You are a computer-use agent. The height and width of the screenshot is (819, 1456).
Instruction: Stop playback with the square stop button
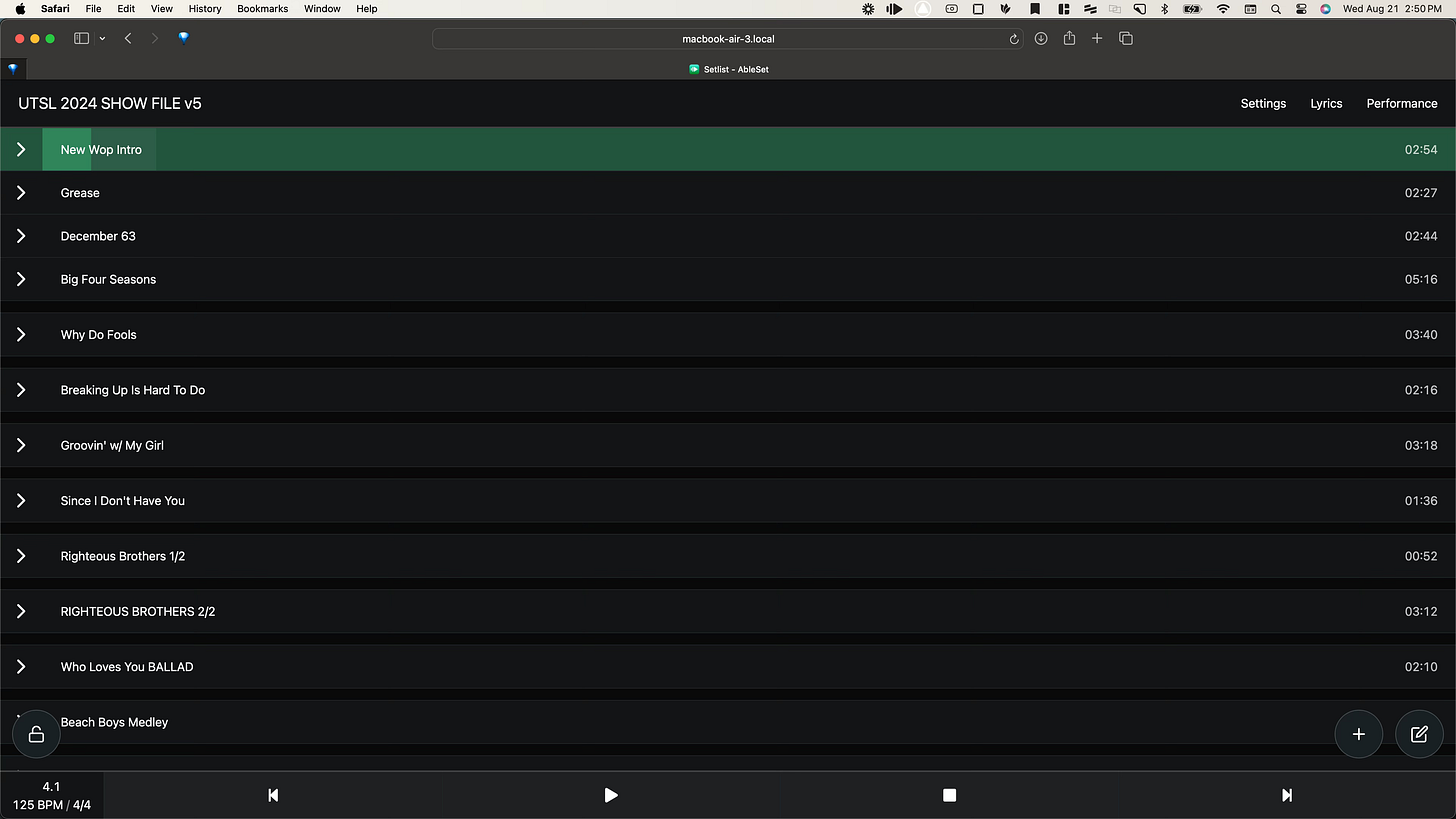click(x=949, y=795)
